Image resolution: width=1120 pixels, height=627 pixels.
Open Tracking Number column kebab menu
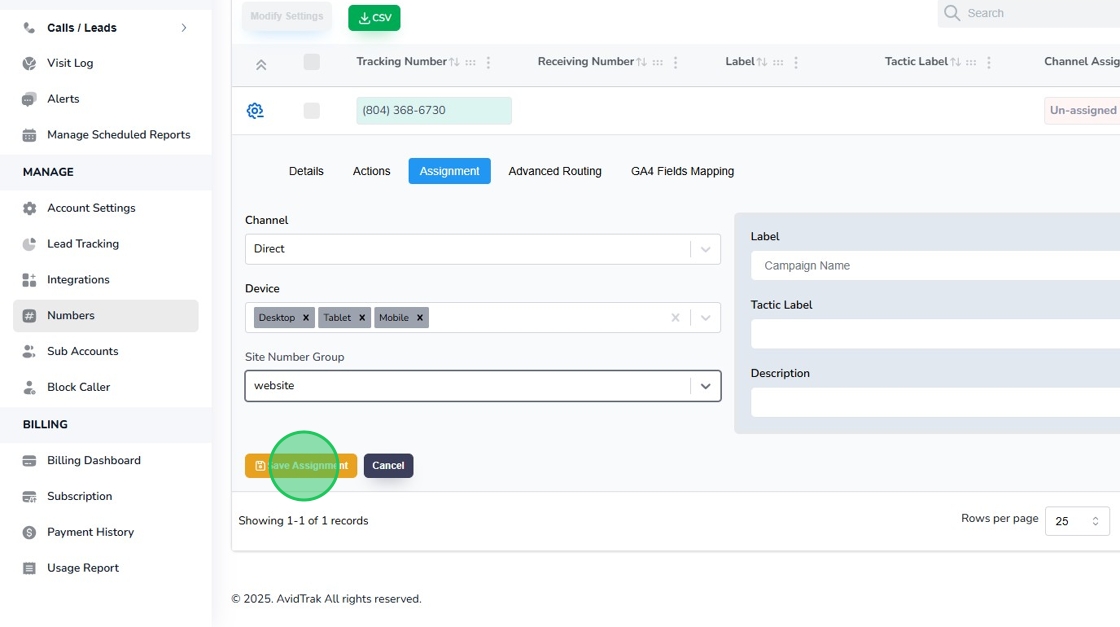pos(489,63)
